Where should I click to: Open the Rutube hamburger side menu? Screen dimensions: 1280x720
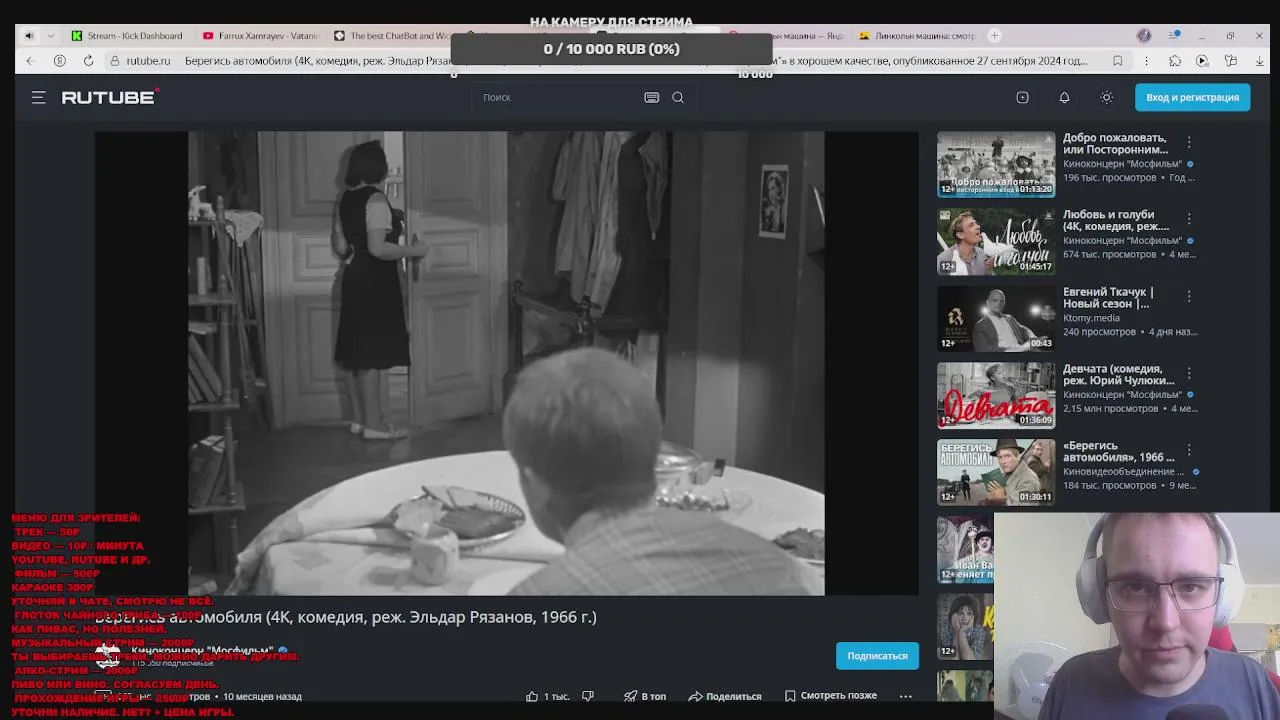[x=38, y=97]
